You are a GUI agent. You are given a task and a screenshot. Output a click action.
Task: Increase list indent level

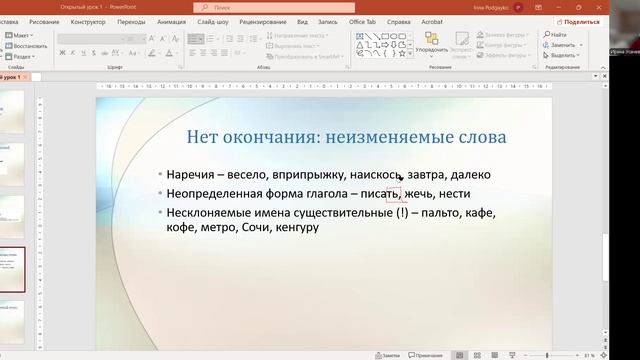pos(240,39)
